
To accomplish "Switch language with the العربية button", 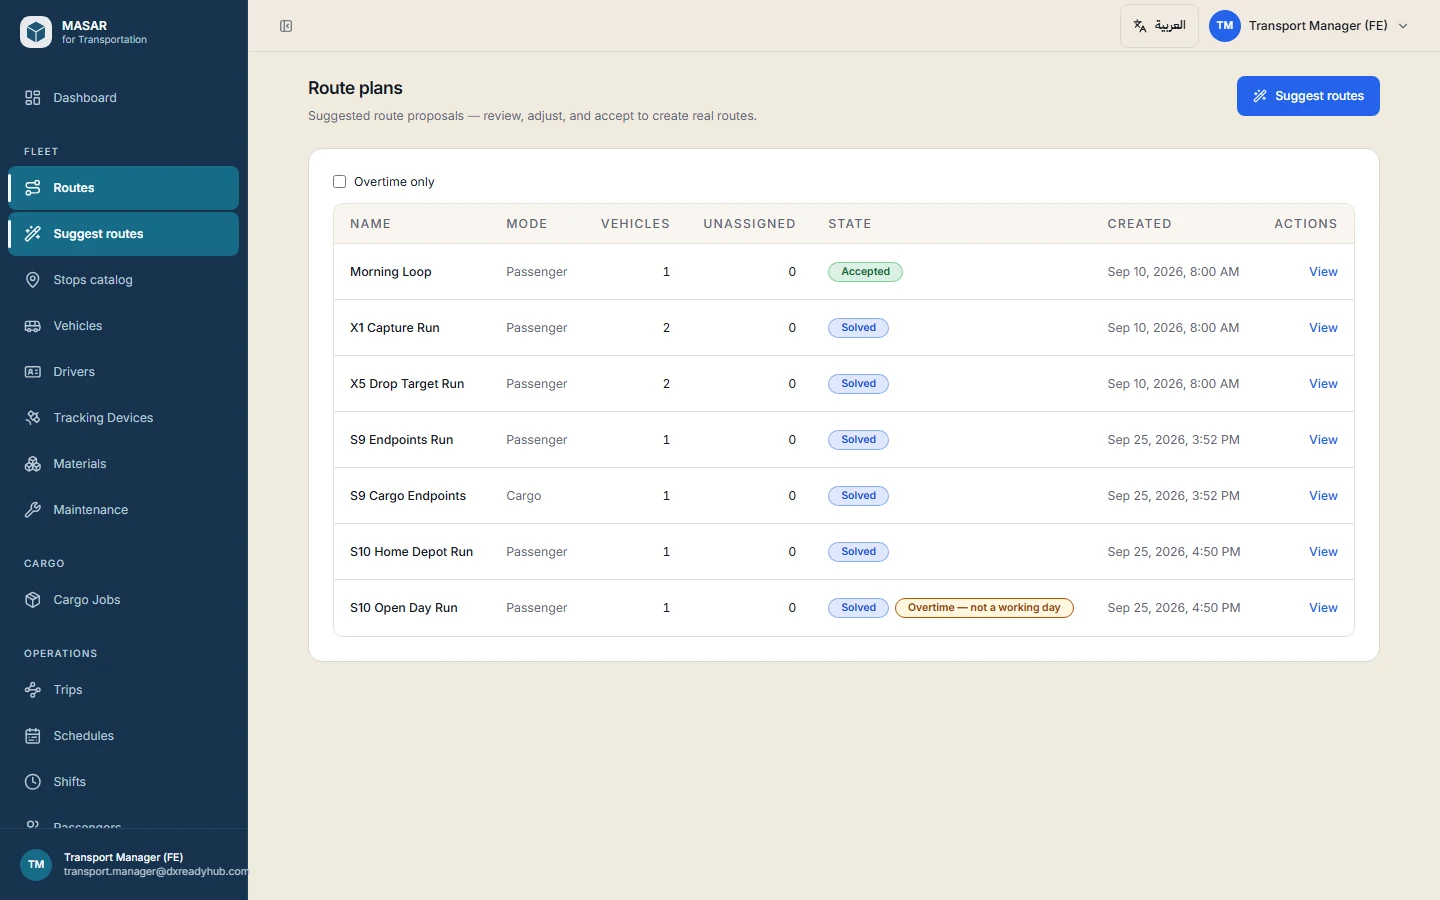I will (x=1159, y=26).
